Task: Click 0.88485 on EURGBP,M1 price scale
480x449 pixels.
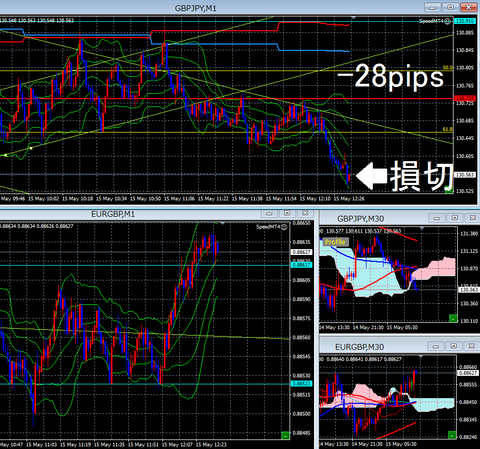Action: [302, 433]
